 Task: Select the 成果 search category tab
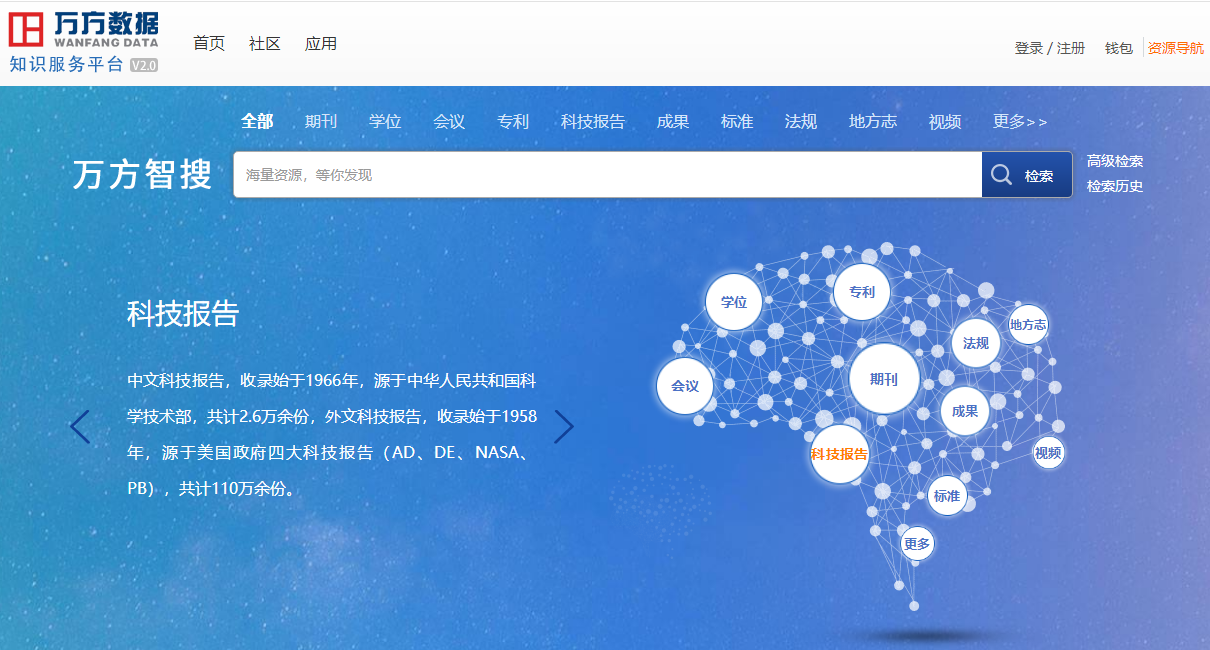673,121
